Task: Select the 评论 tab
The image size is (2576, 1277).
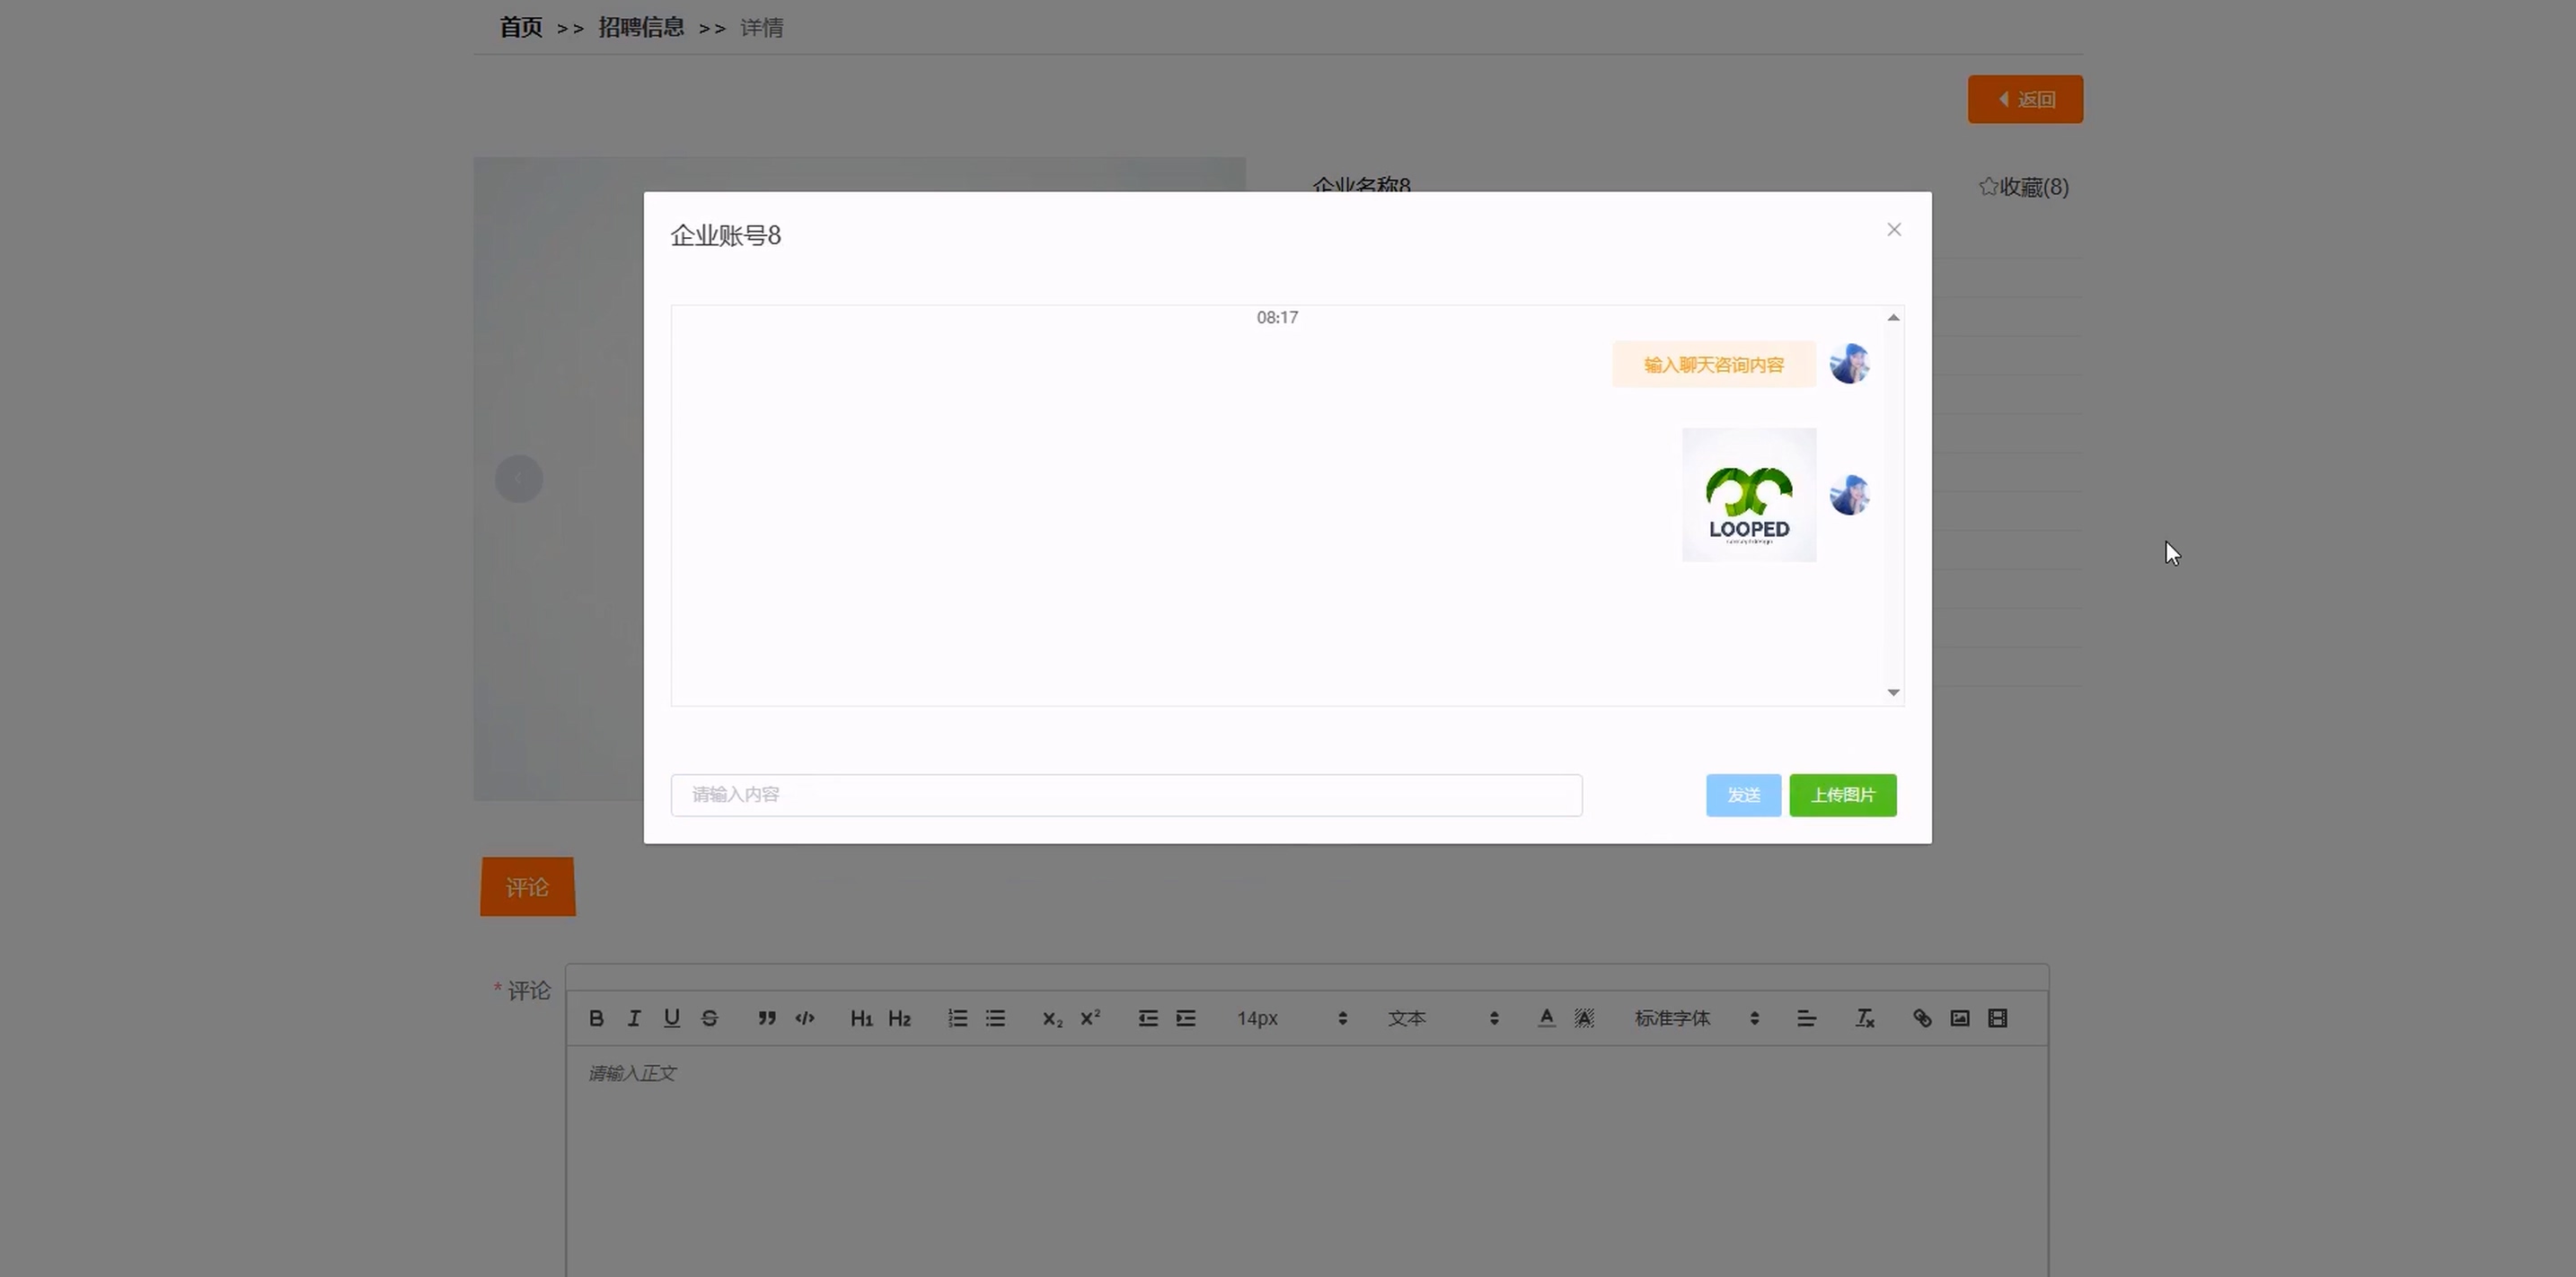Action: [x=527, y=887]
